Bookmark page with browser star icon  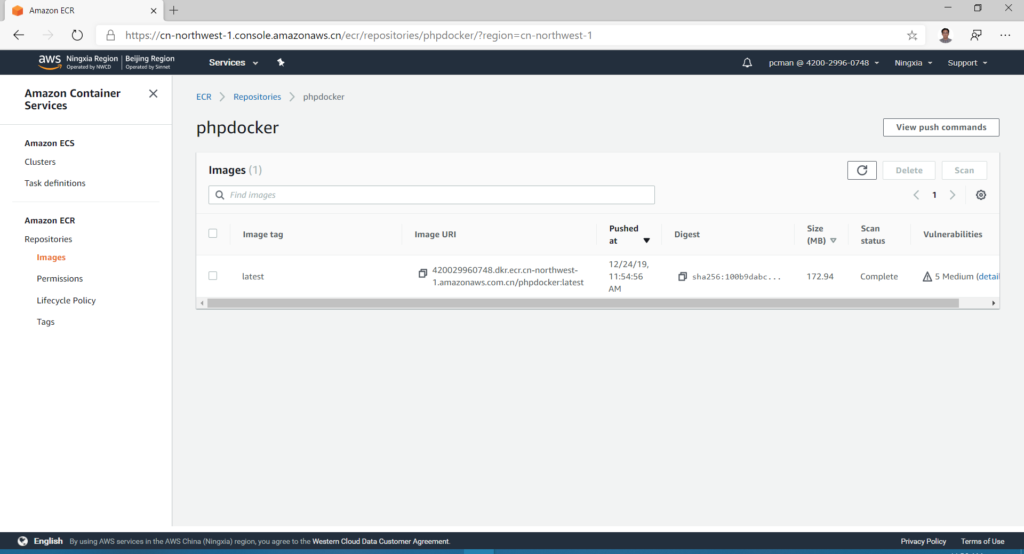(912, 35)
